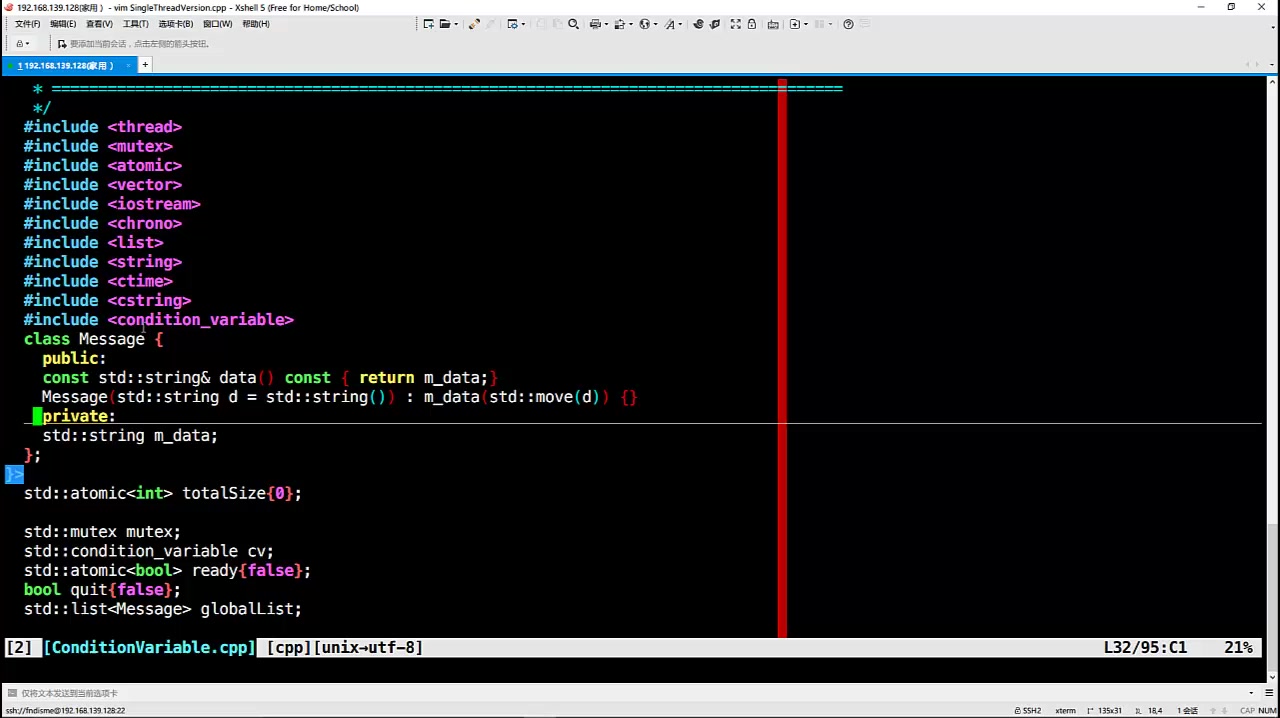Expand the open session dropdown arrow
The height and width of the screenshot is (718, 1280).
455,24
